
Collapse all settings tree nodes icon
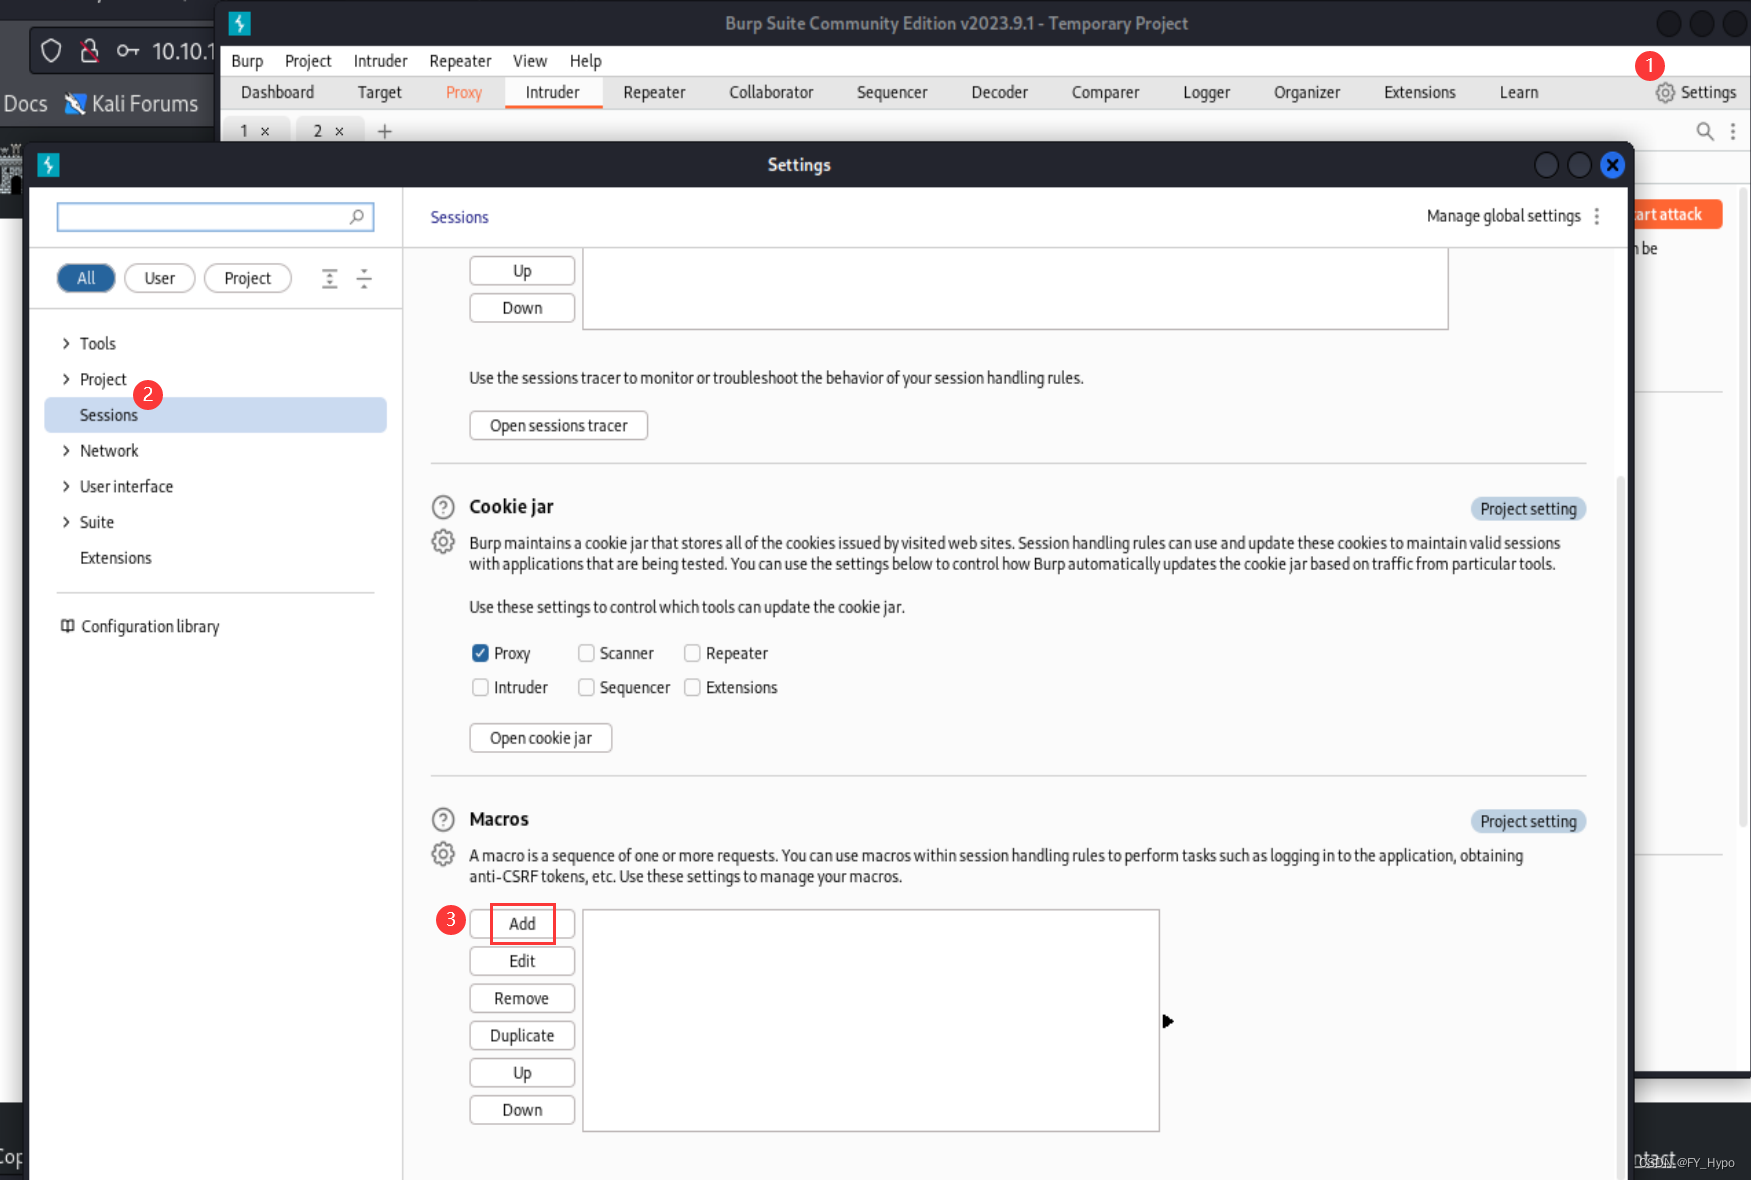(364, 278)
